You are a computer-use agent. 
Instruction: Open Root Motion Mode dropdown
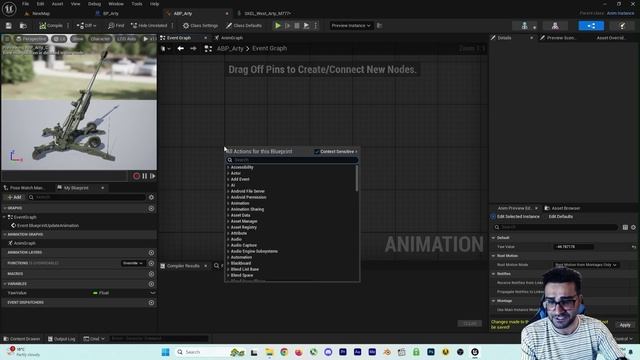pos(586,265)
